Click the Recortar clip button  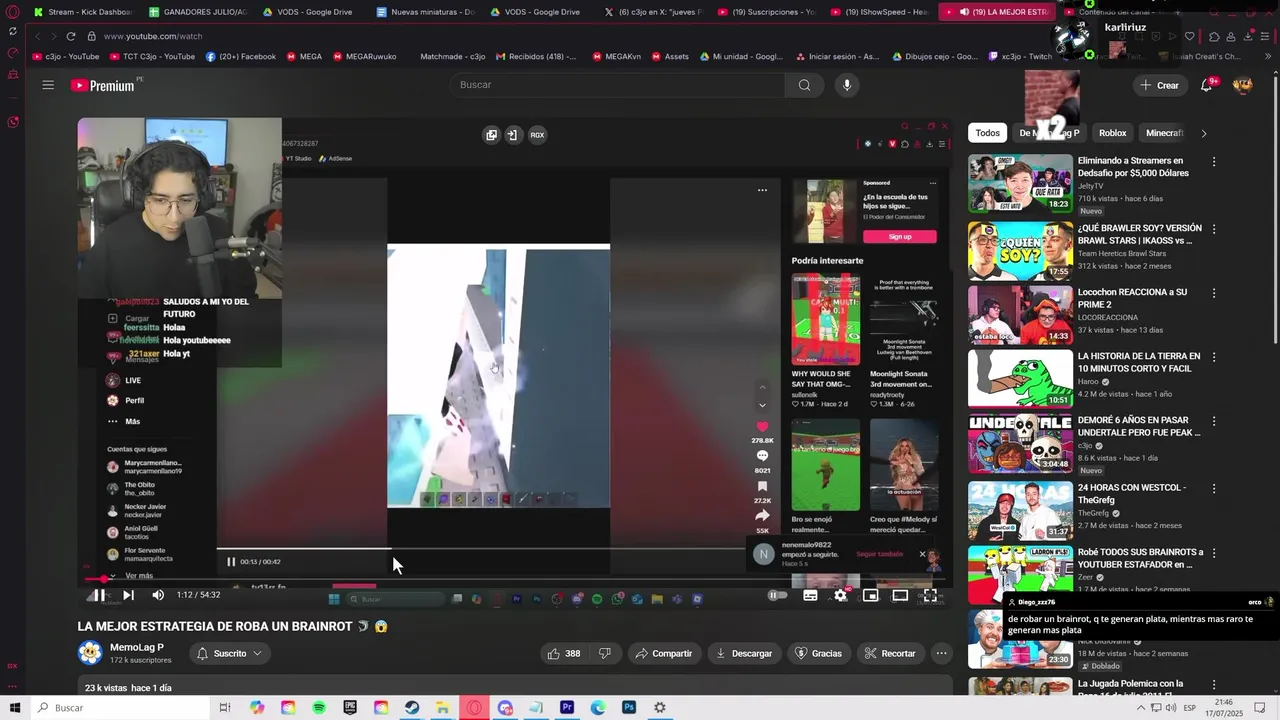coord(890,653)
